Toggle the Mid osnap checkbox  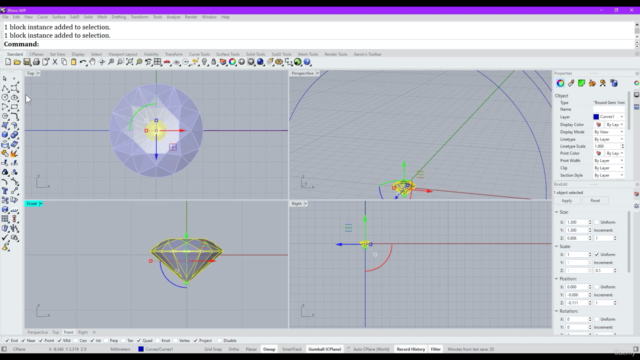[x=60, y=340]
